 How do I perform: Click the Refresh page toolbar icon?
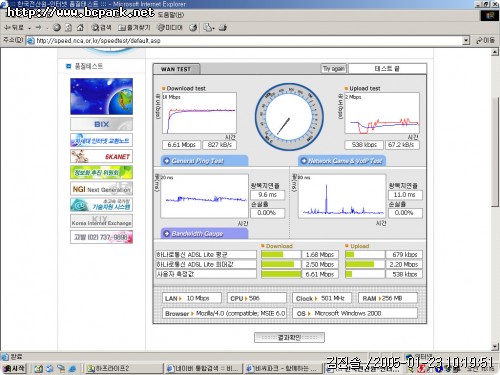coord(68,28)
